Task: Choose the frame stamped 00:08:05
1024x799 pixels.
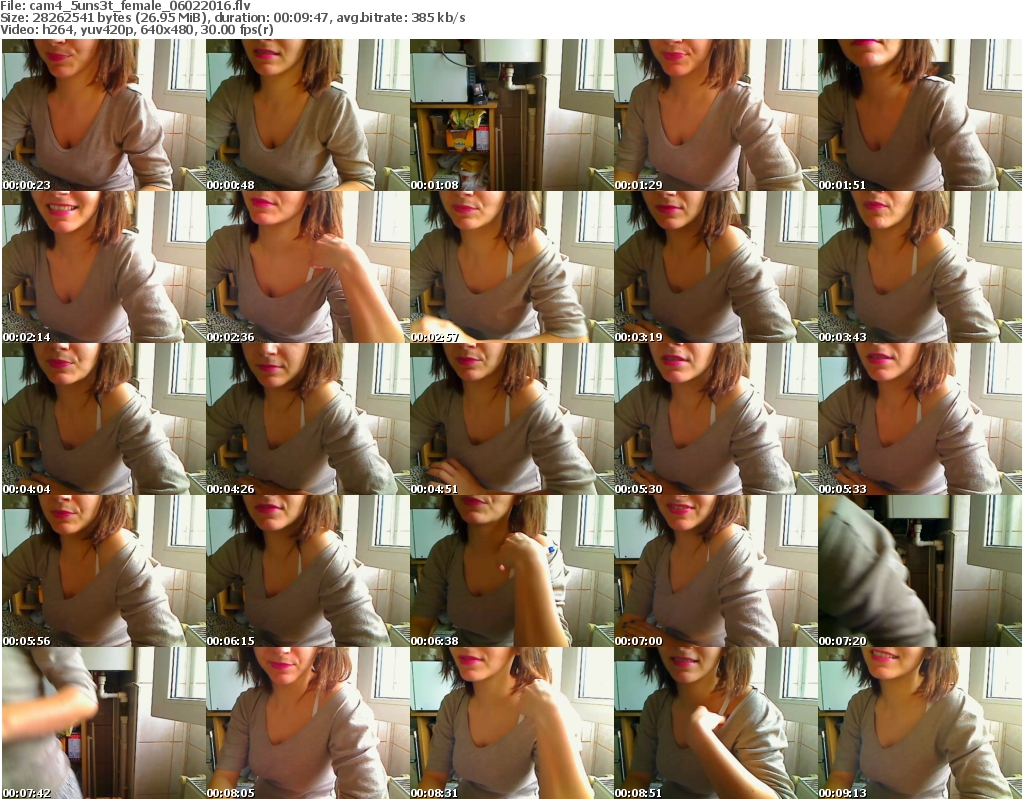Action: tap(308, 723)
